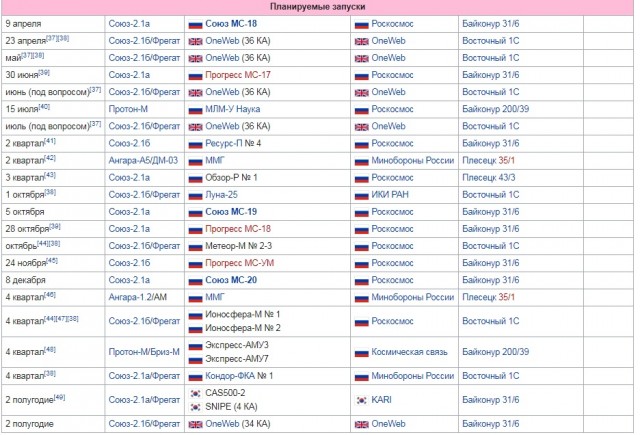Click South Korea flag beside CAS500-2

click(x=196, y=393)
